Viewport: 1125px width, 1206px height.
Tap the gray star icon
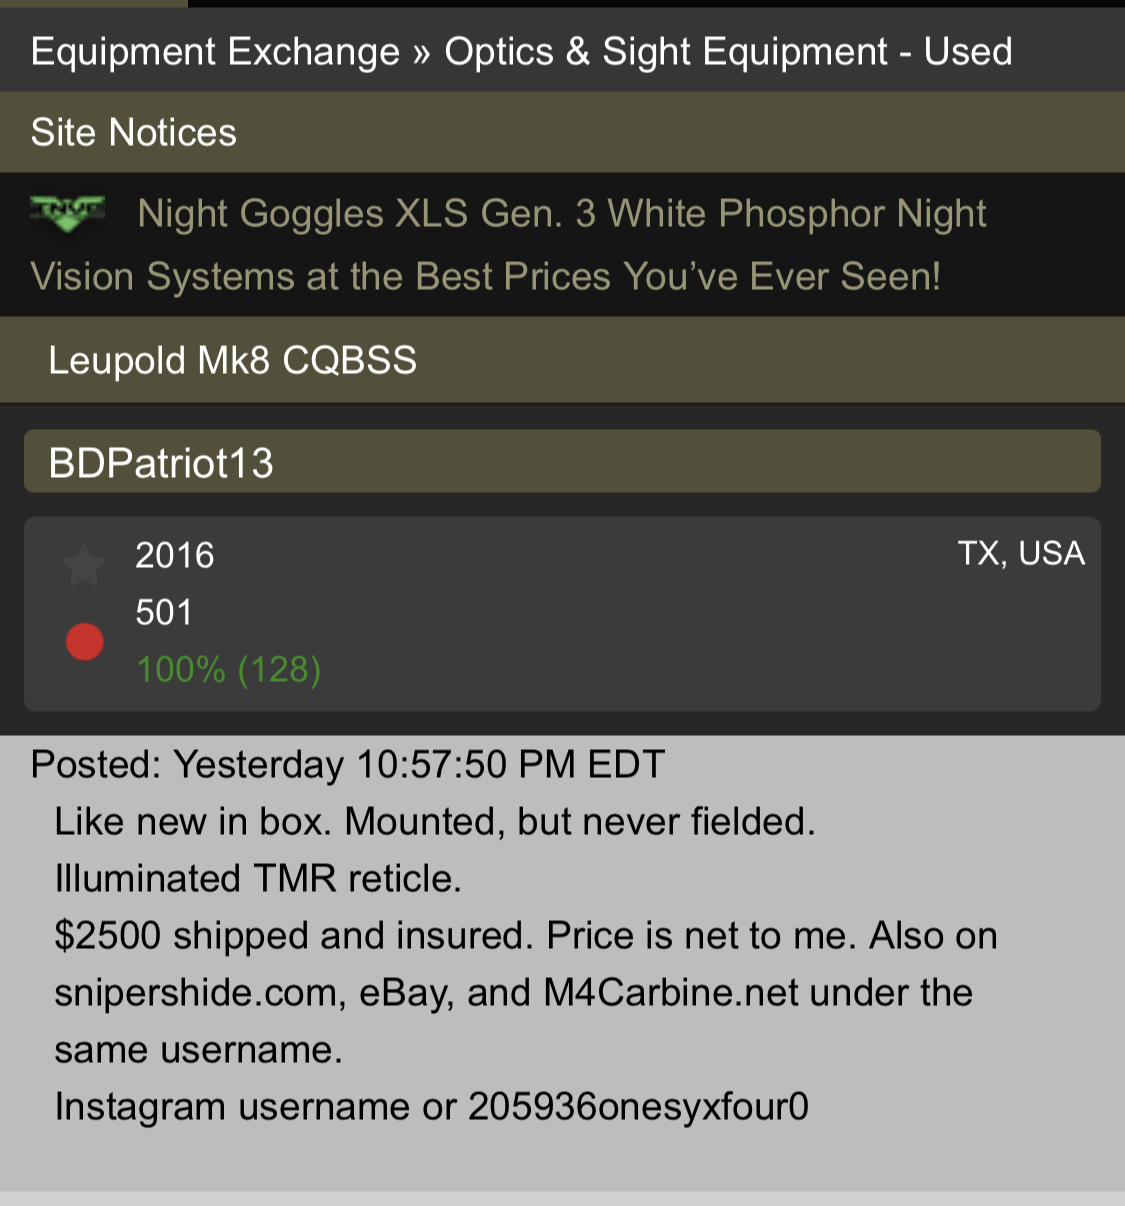click(84, 566)
